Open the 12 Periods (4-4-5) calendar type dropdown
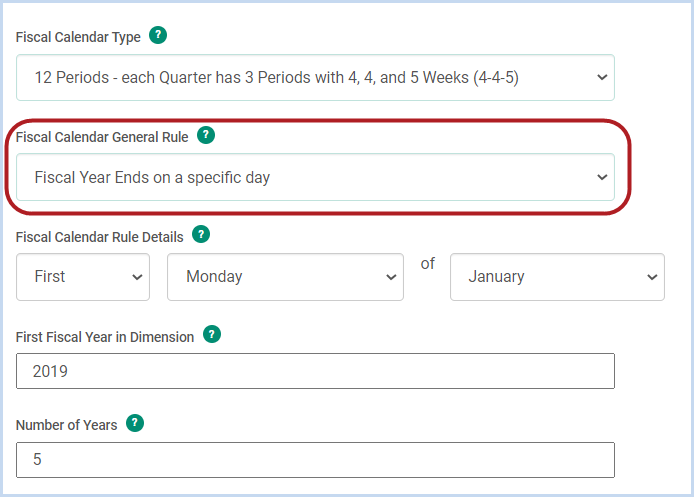Image resolution: width=694 pixels, height=497 pixels. pos(315,77)
